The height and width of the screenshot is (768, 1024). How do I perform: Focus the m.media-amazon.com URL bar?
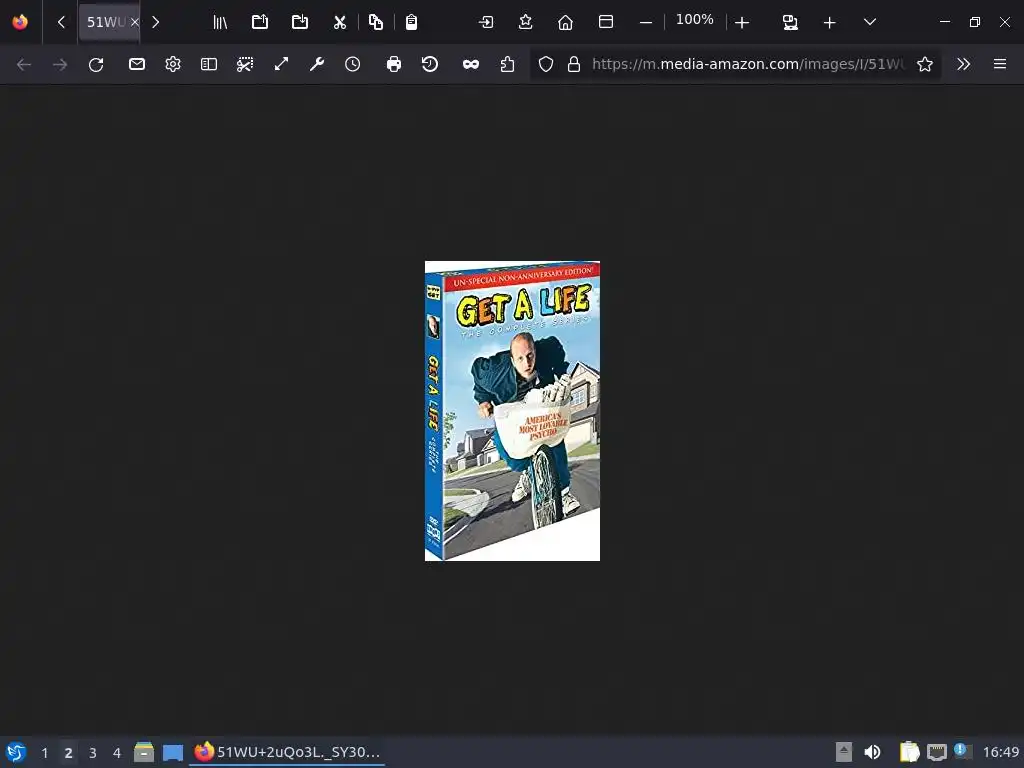[x=748, y=64]
